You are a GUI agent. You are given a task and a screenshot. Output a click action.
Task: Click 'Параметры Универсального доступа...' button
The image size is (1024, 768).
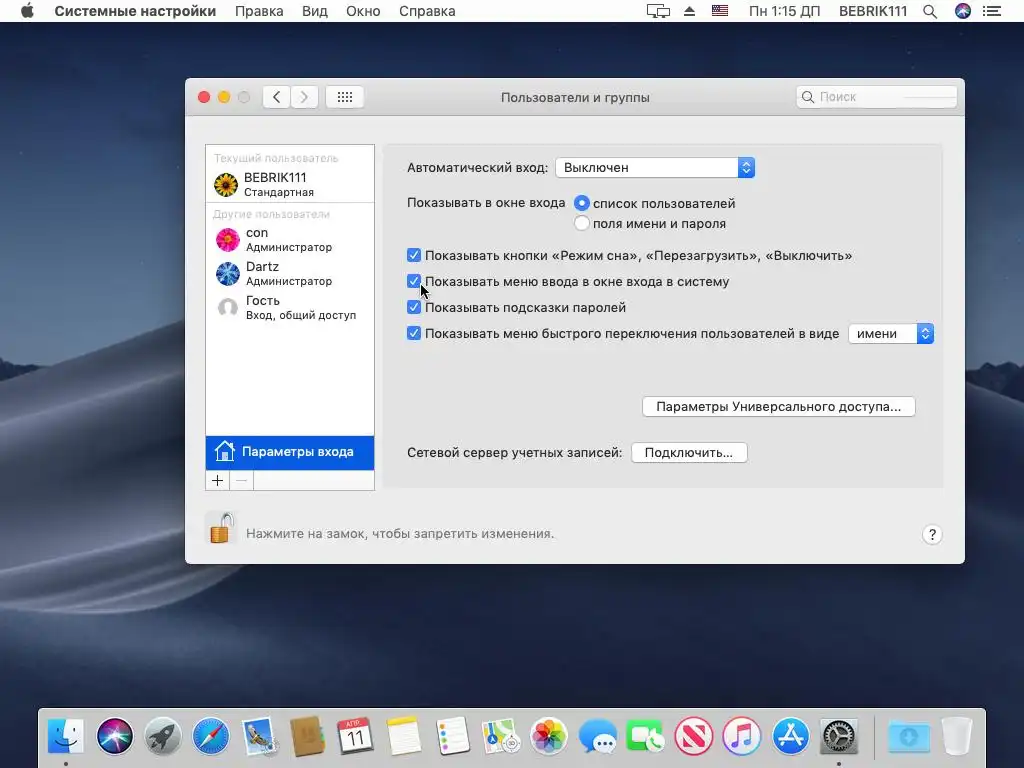(778, 407)
